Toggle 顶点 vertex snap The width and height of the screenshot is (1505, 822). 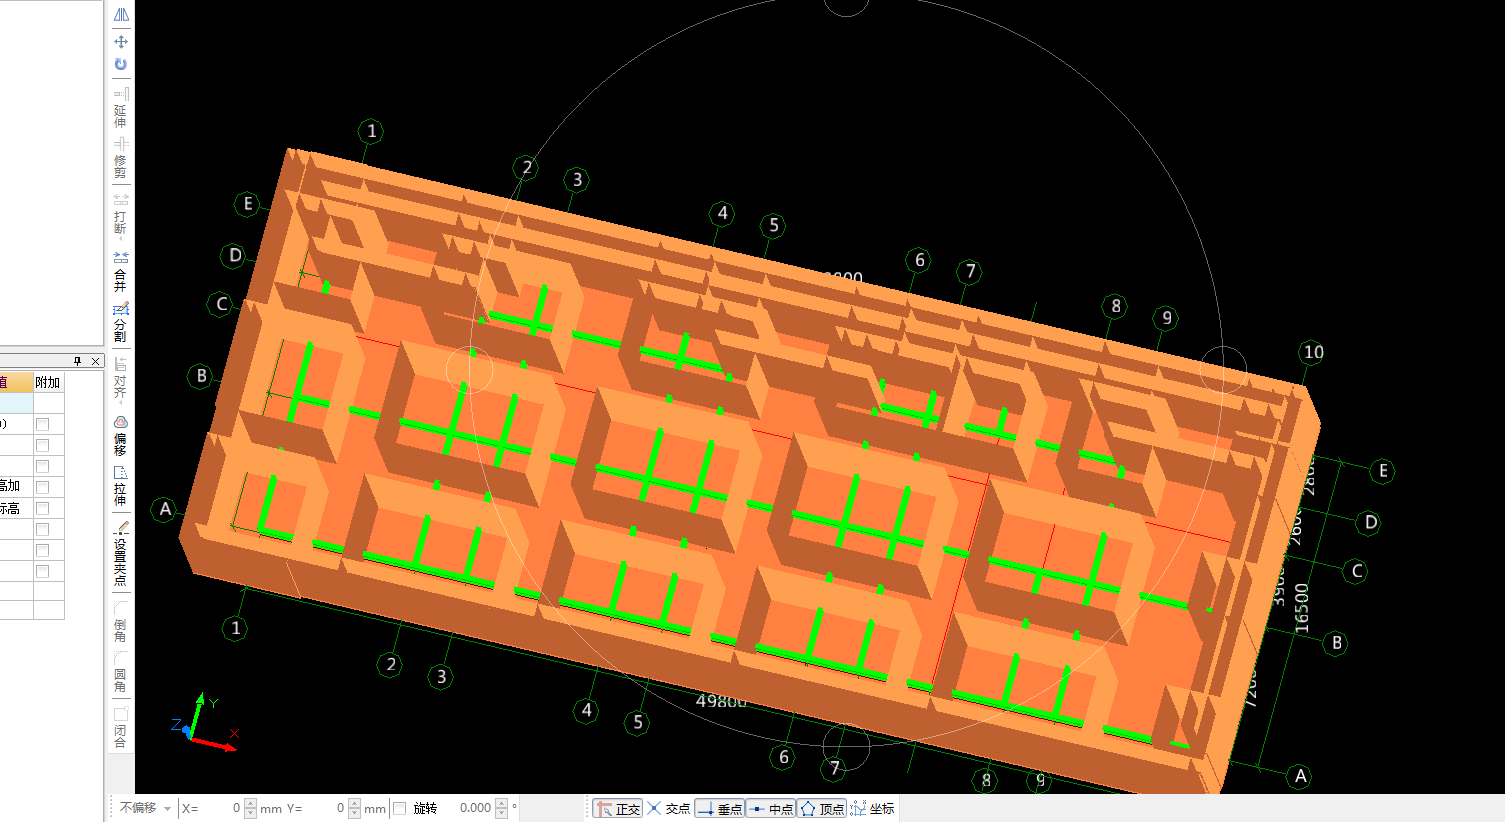822,808
